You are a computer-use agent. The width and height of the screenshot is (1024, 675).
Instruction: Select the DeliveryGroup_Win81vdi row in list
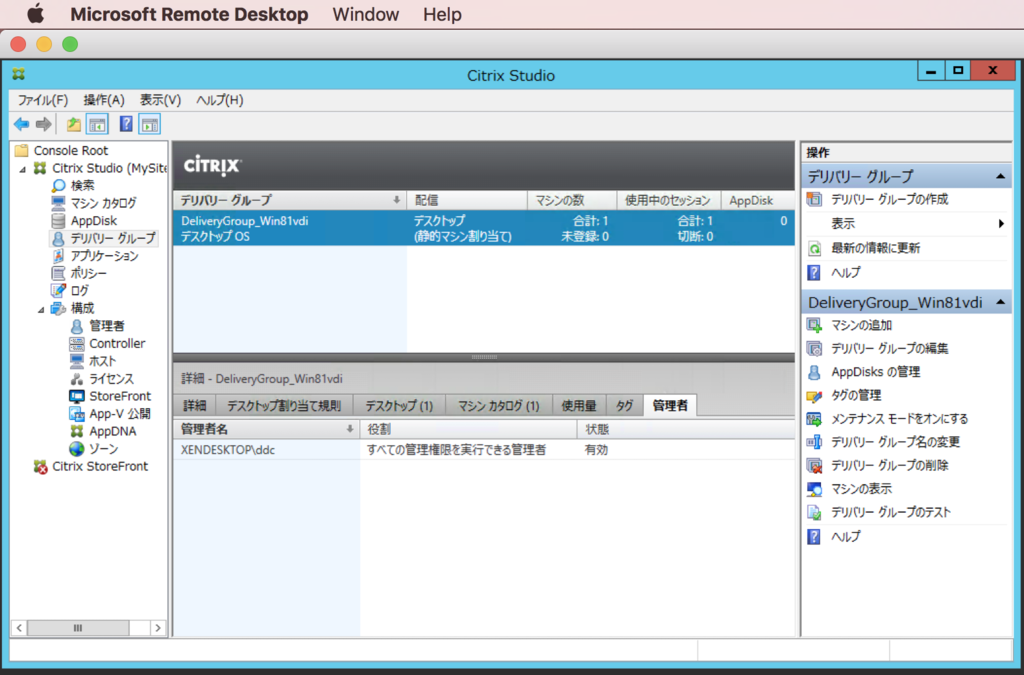click(484, 228)
